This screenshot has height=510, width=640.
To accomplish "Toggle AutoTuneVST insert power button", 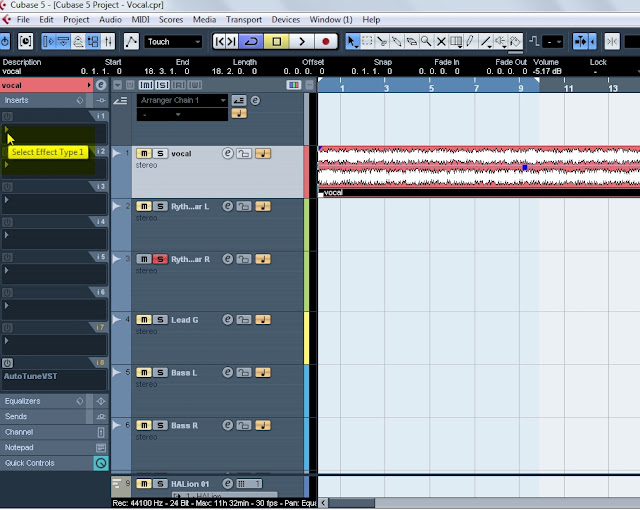I will point(7,363).
